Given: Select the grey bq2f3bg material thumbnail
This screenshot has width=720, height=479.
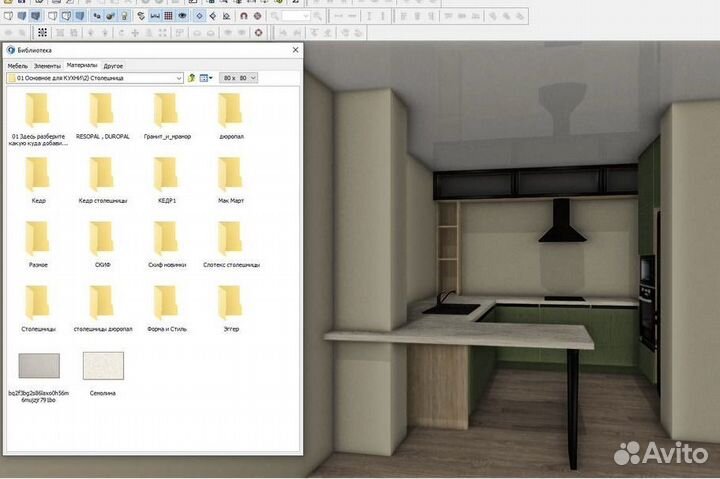Looking at the screenshot, I should pos(39,367).
